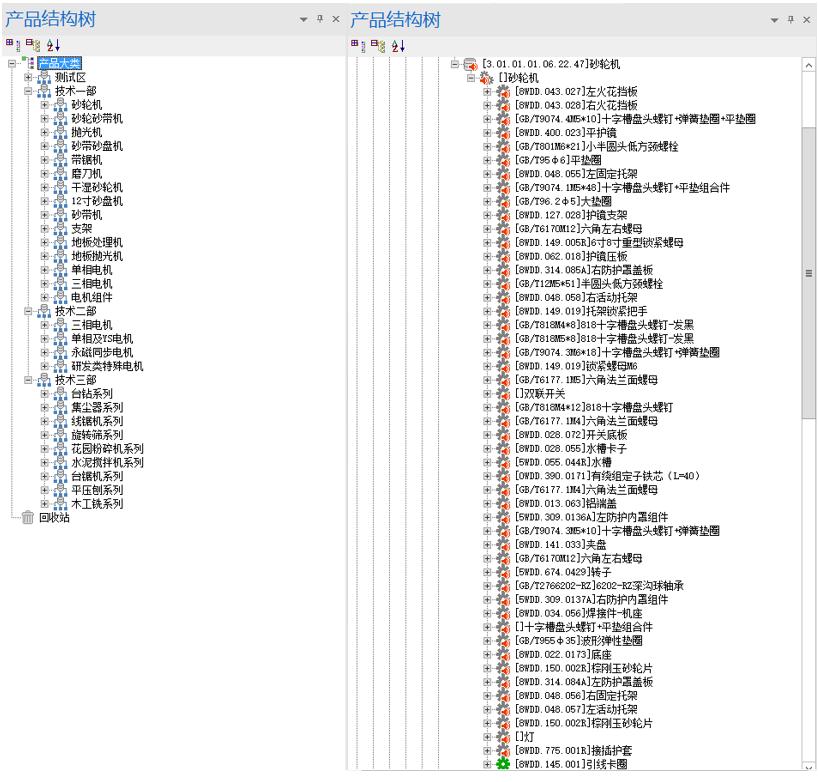Expand the 测试区 node

coord(28,77)
